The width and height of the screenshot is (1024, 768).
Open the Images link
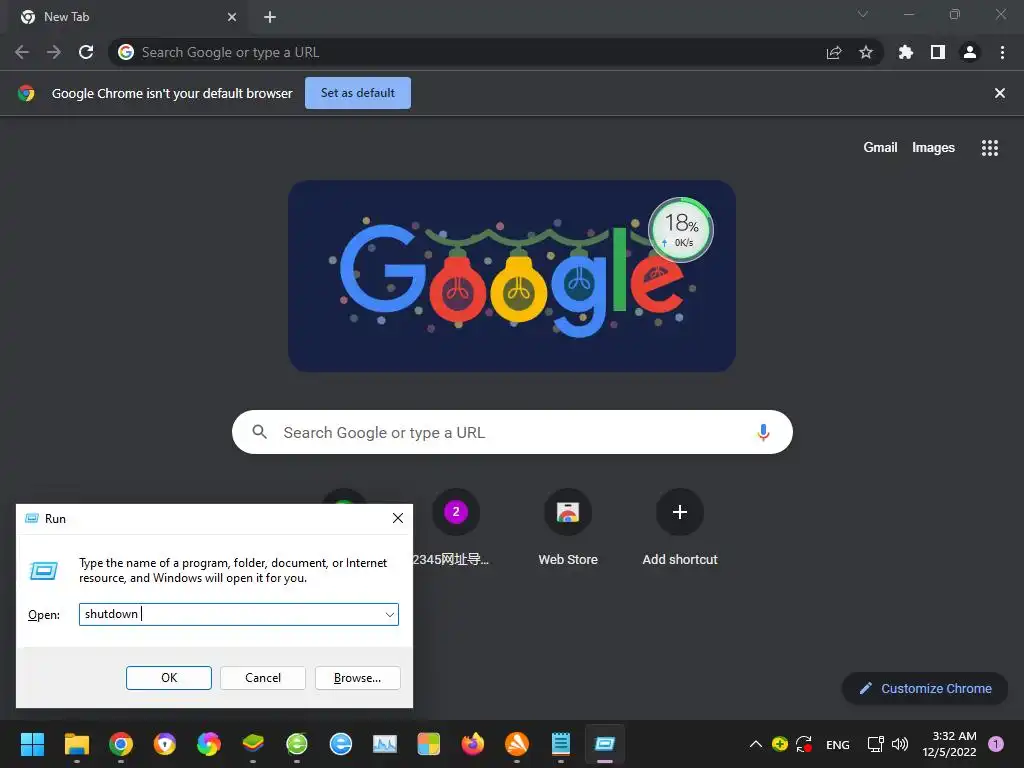coord(933,148)
